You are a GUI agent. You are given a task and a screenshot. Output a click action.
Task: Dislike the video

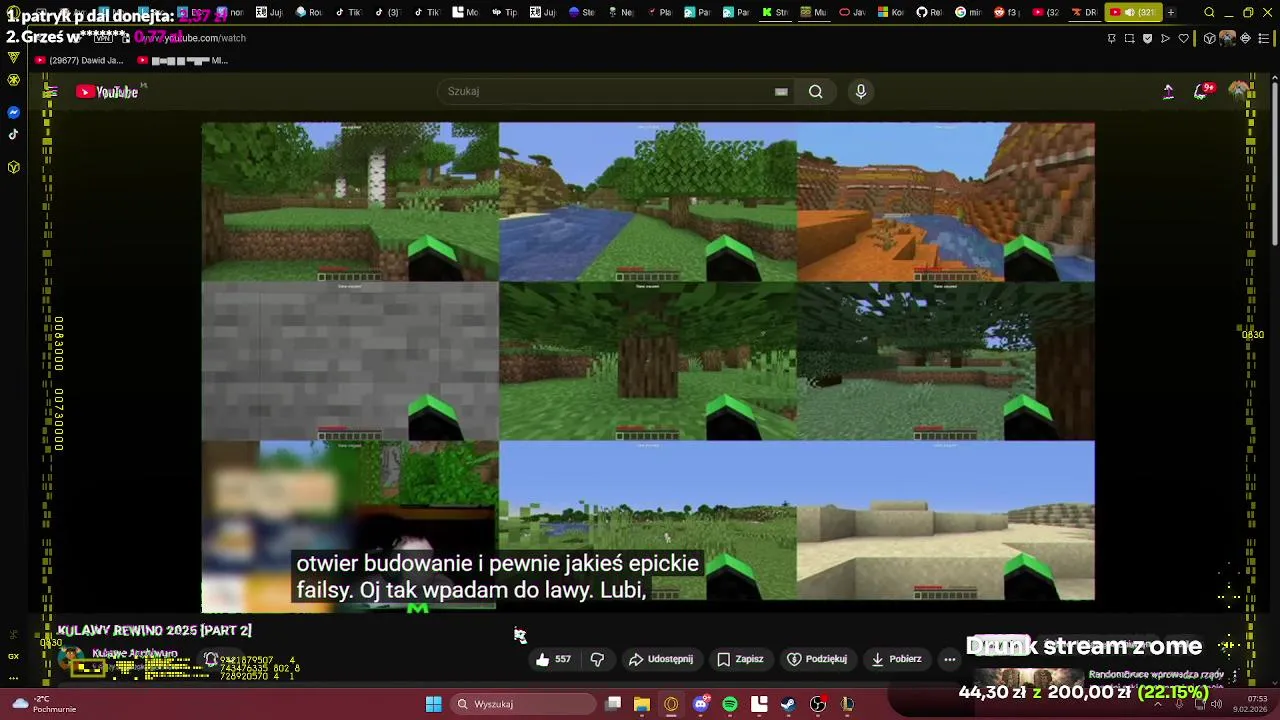[597, 659]
